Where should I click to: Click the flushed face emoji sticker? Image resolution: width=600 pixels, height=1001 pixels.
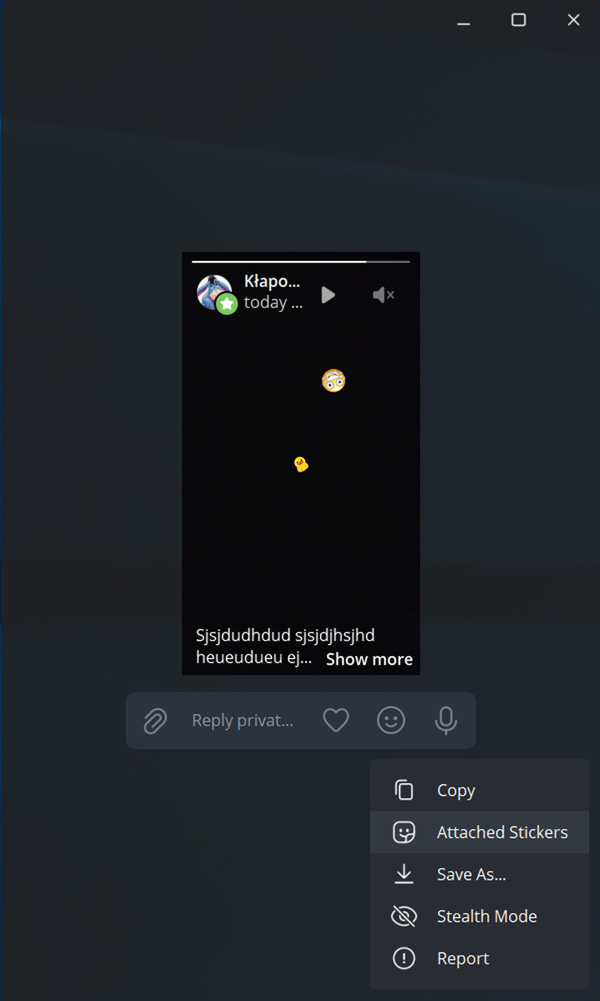click(333, 380)
